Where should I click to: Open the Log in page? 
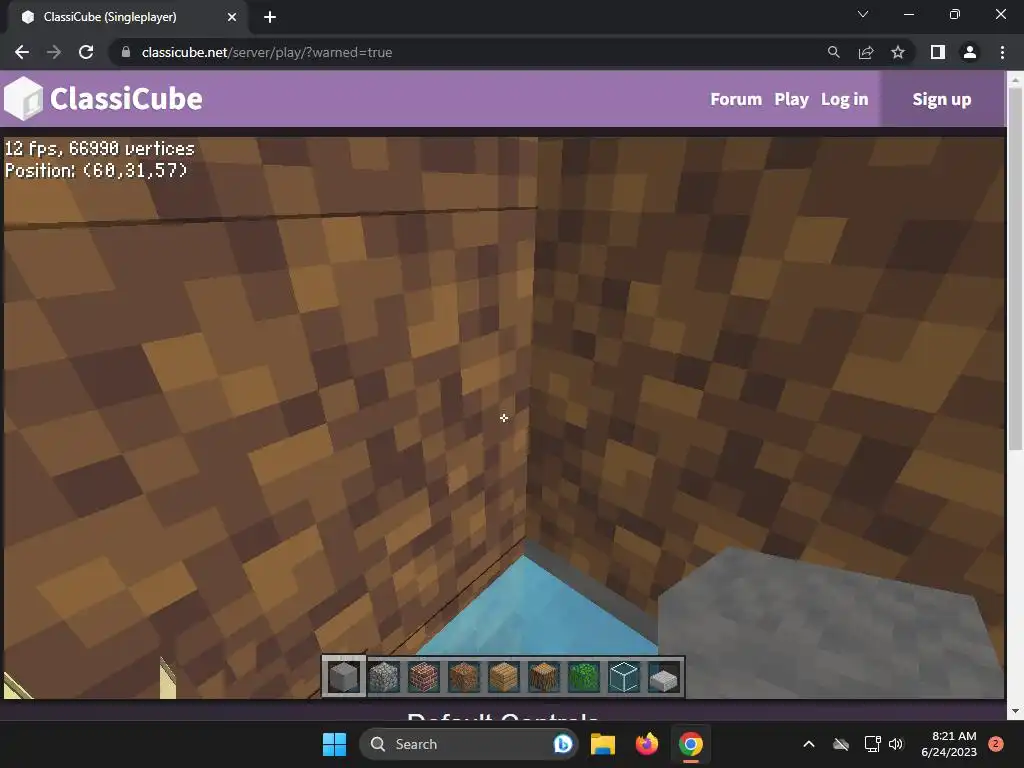click(844, 99)
